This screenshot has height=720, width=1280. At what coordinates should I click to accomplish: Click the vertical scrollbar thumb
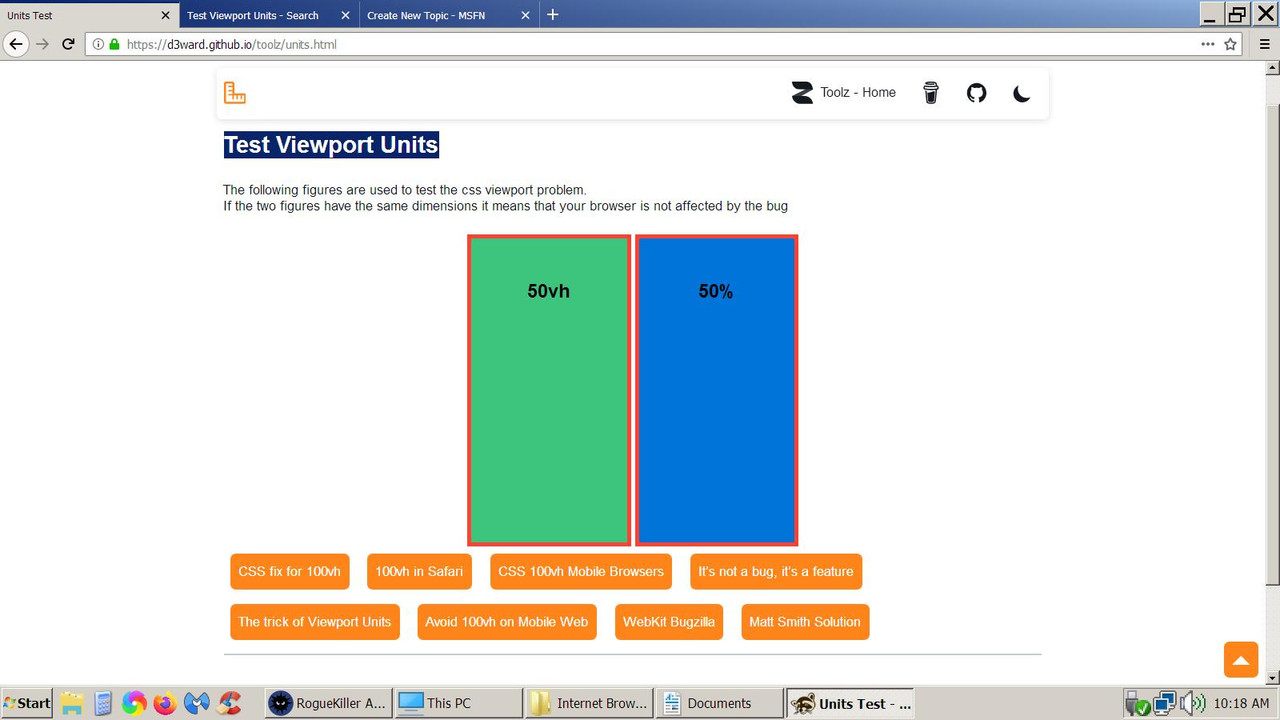[x=1272, y=344]
